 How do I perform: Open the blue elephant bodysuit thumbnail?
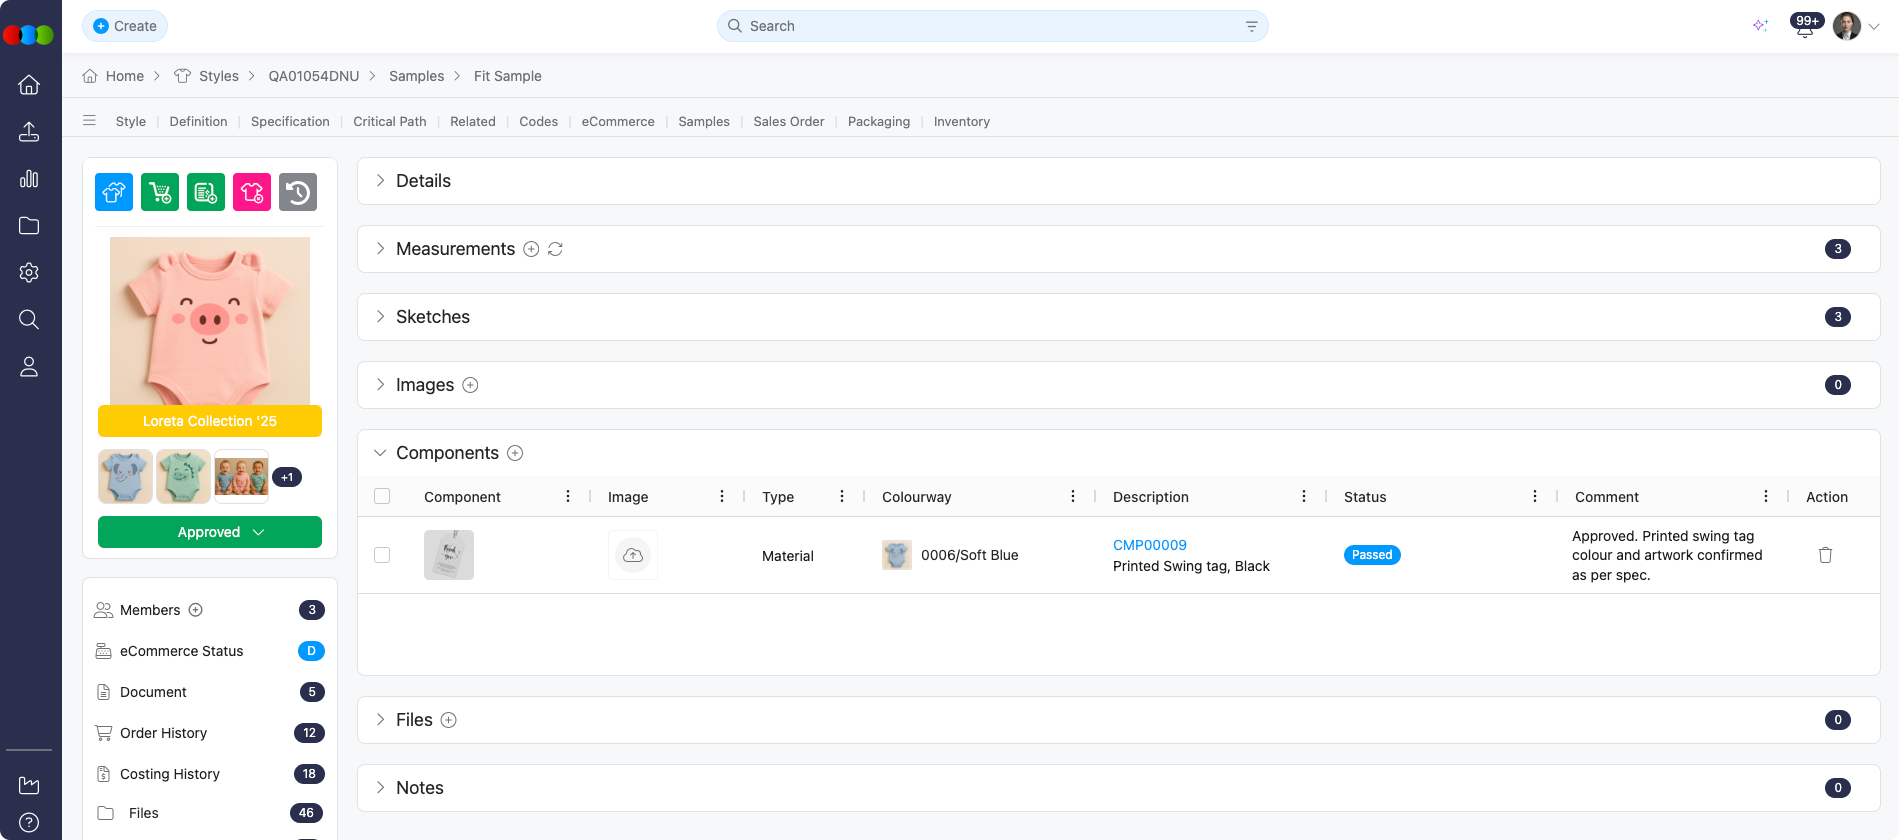(x=126, y=476)
